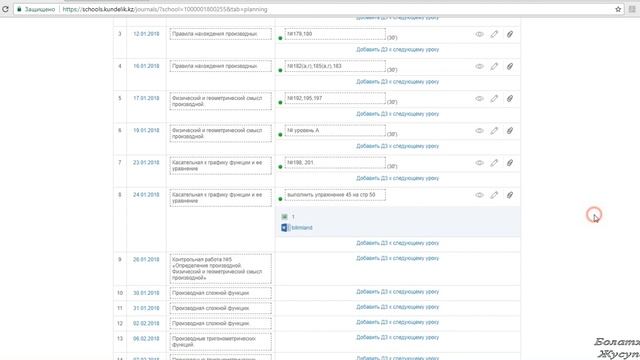Attach file to '№ уровень А' homework

click(510, 131)
